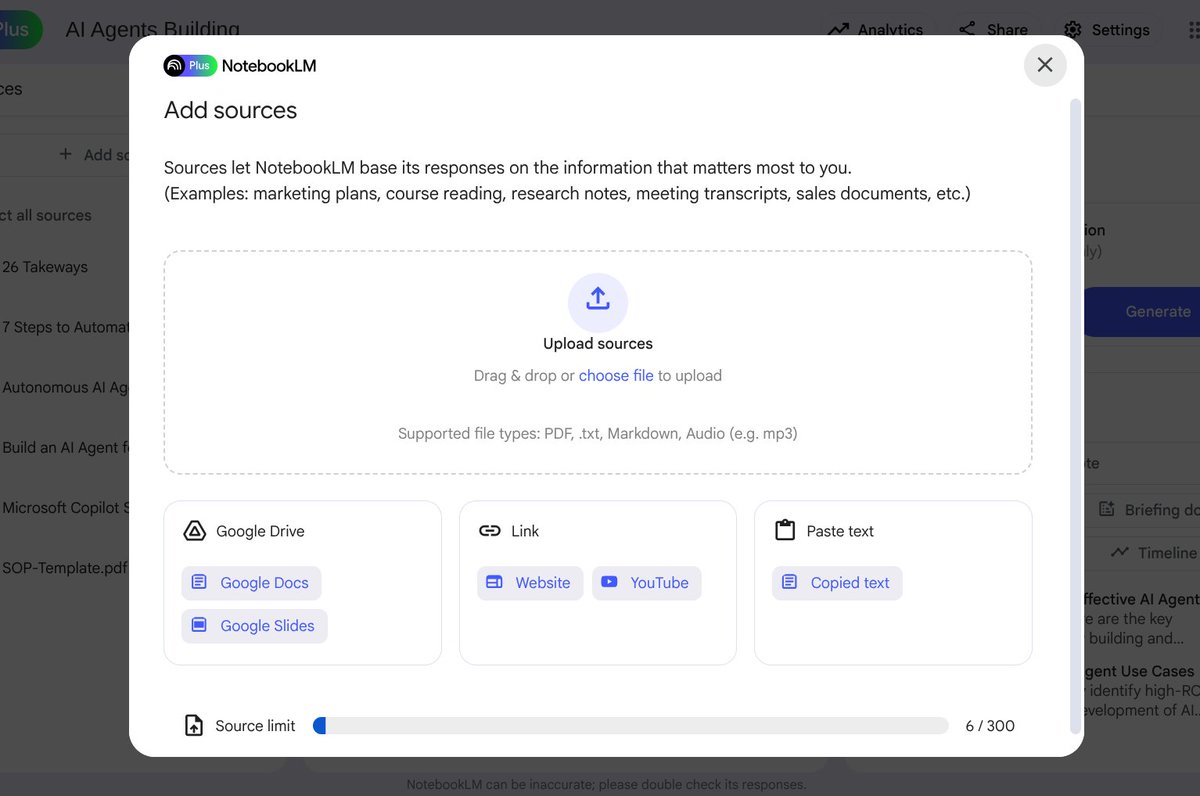Click the Link chain icon
This screenshot has width=1200, height=796.
[x=490, y=531]
